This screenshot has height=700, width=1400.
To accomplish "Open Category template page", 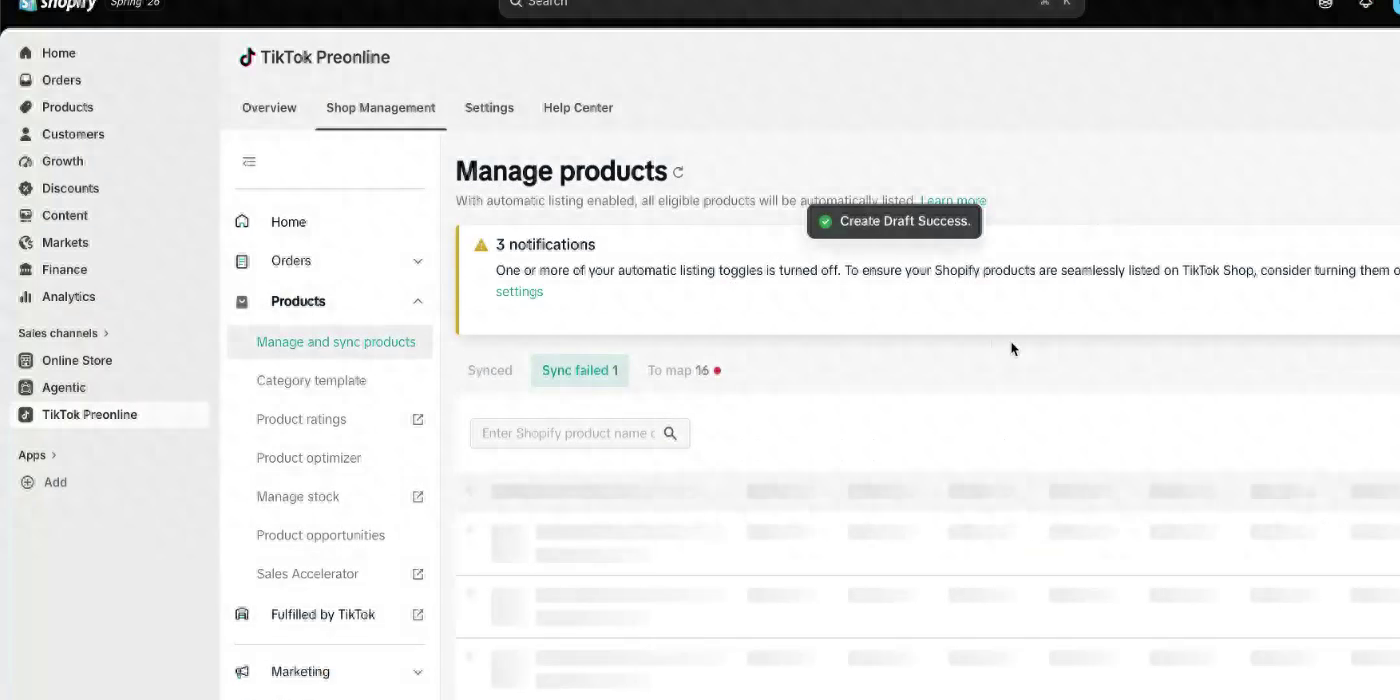I will 311,381.
